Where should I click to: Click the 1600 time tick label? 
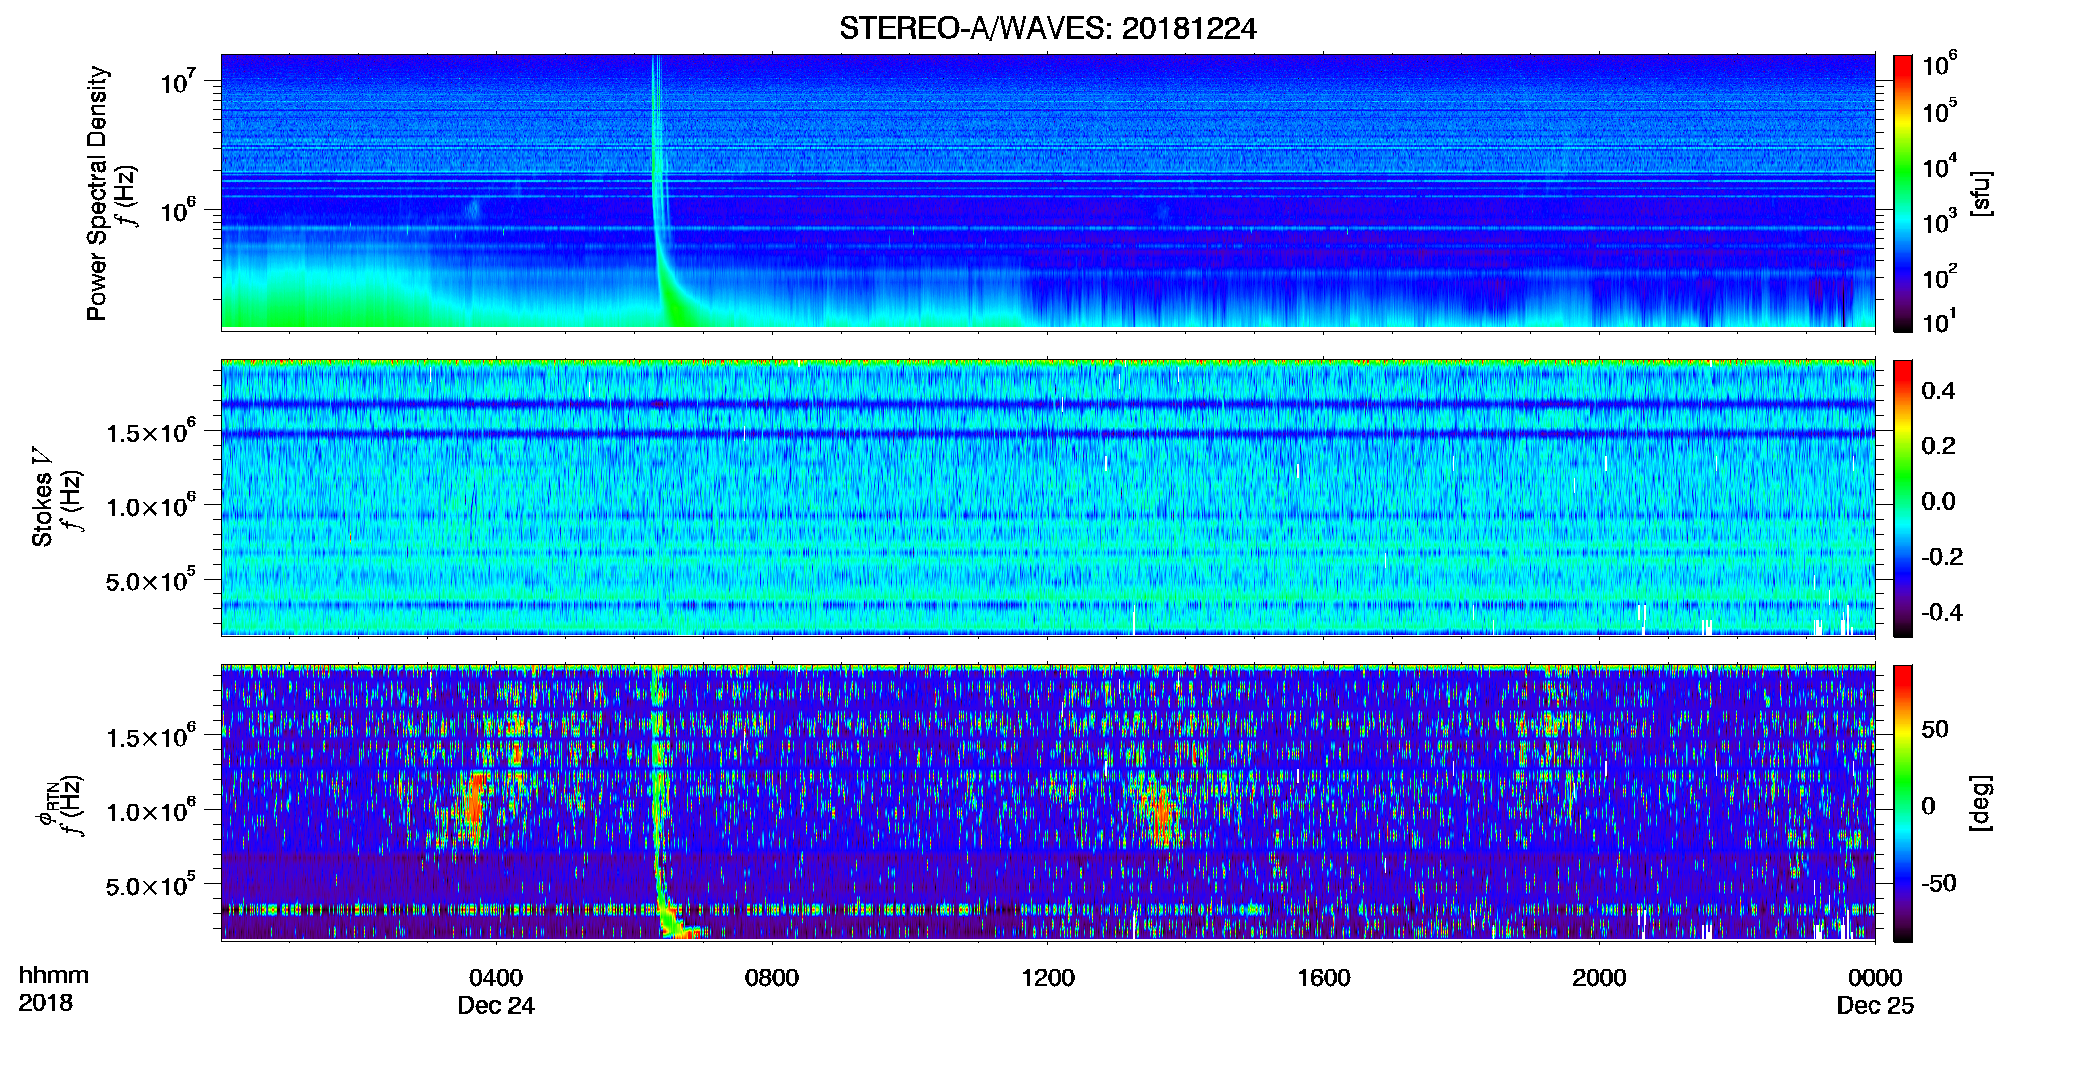[x=1323, y=977]
